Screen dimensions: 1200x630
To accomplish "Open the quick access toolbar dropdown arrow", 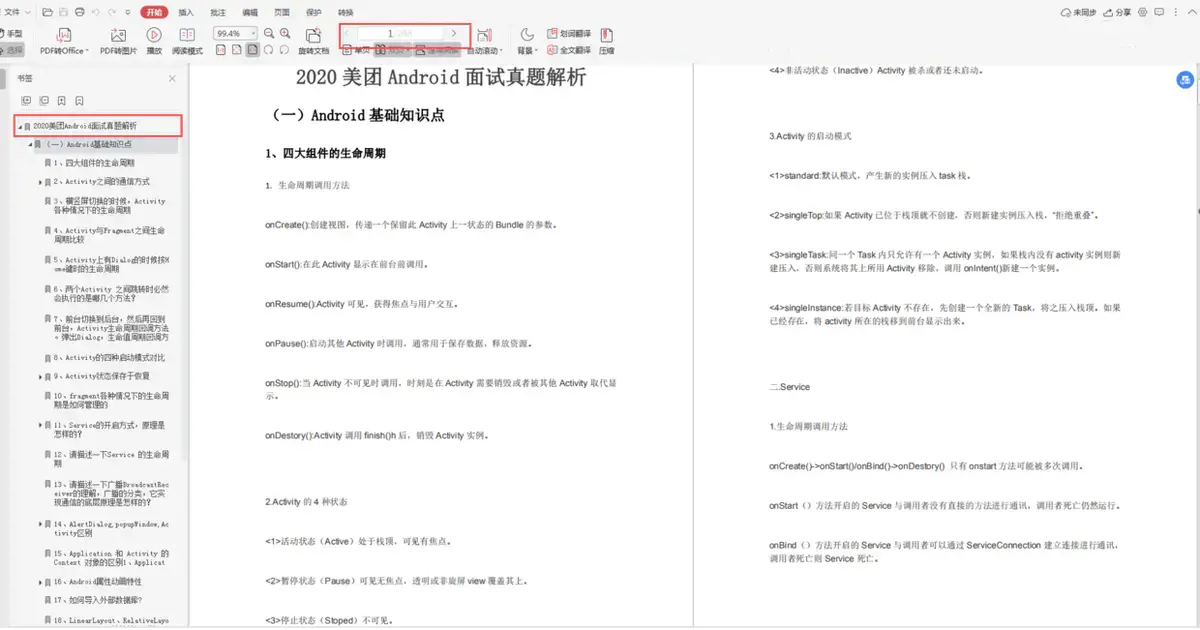I will click(127, 12).
